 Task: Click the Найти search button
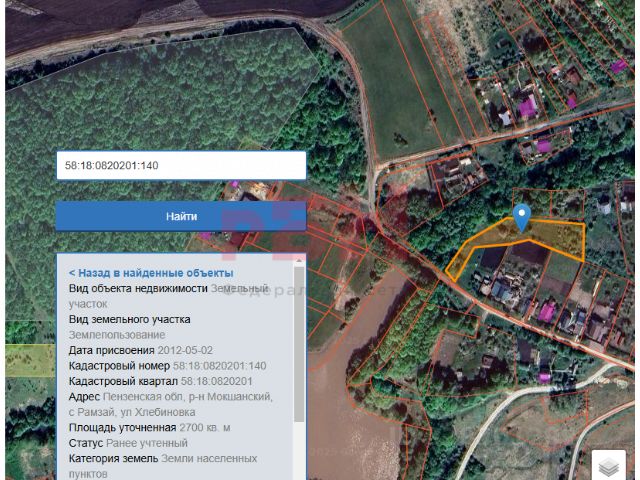coord(181,216)
